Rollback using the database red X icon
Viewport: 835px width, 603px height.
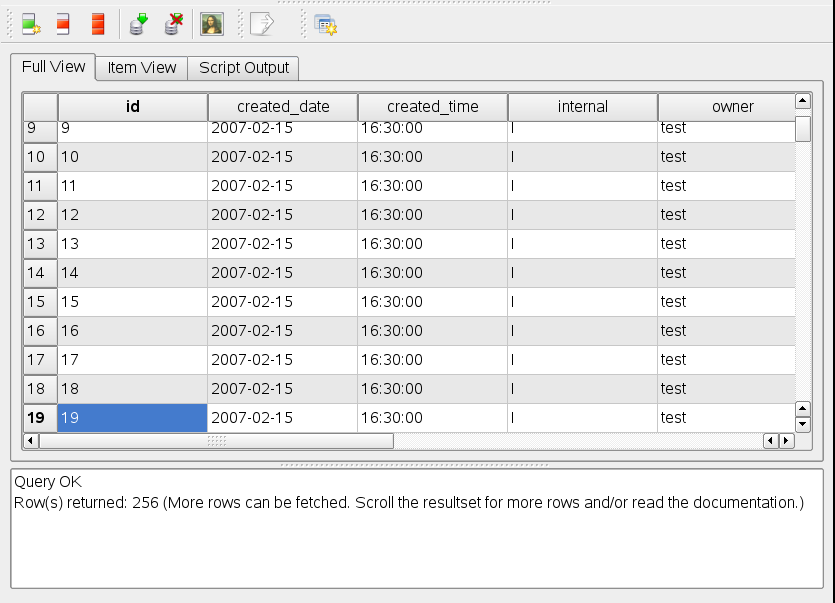[x=174, y=24]
